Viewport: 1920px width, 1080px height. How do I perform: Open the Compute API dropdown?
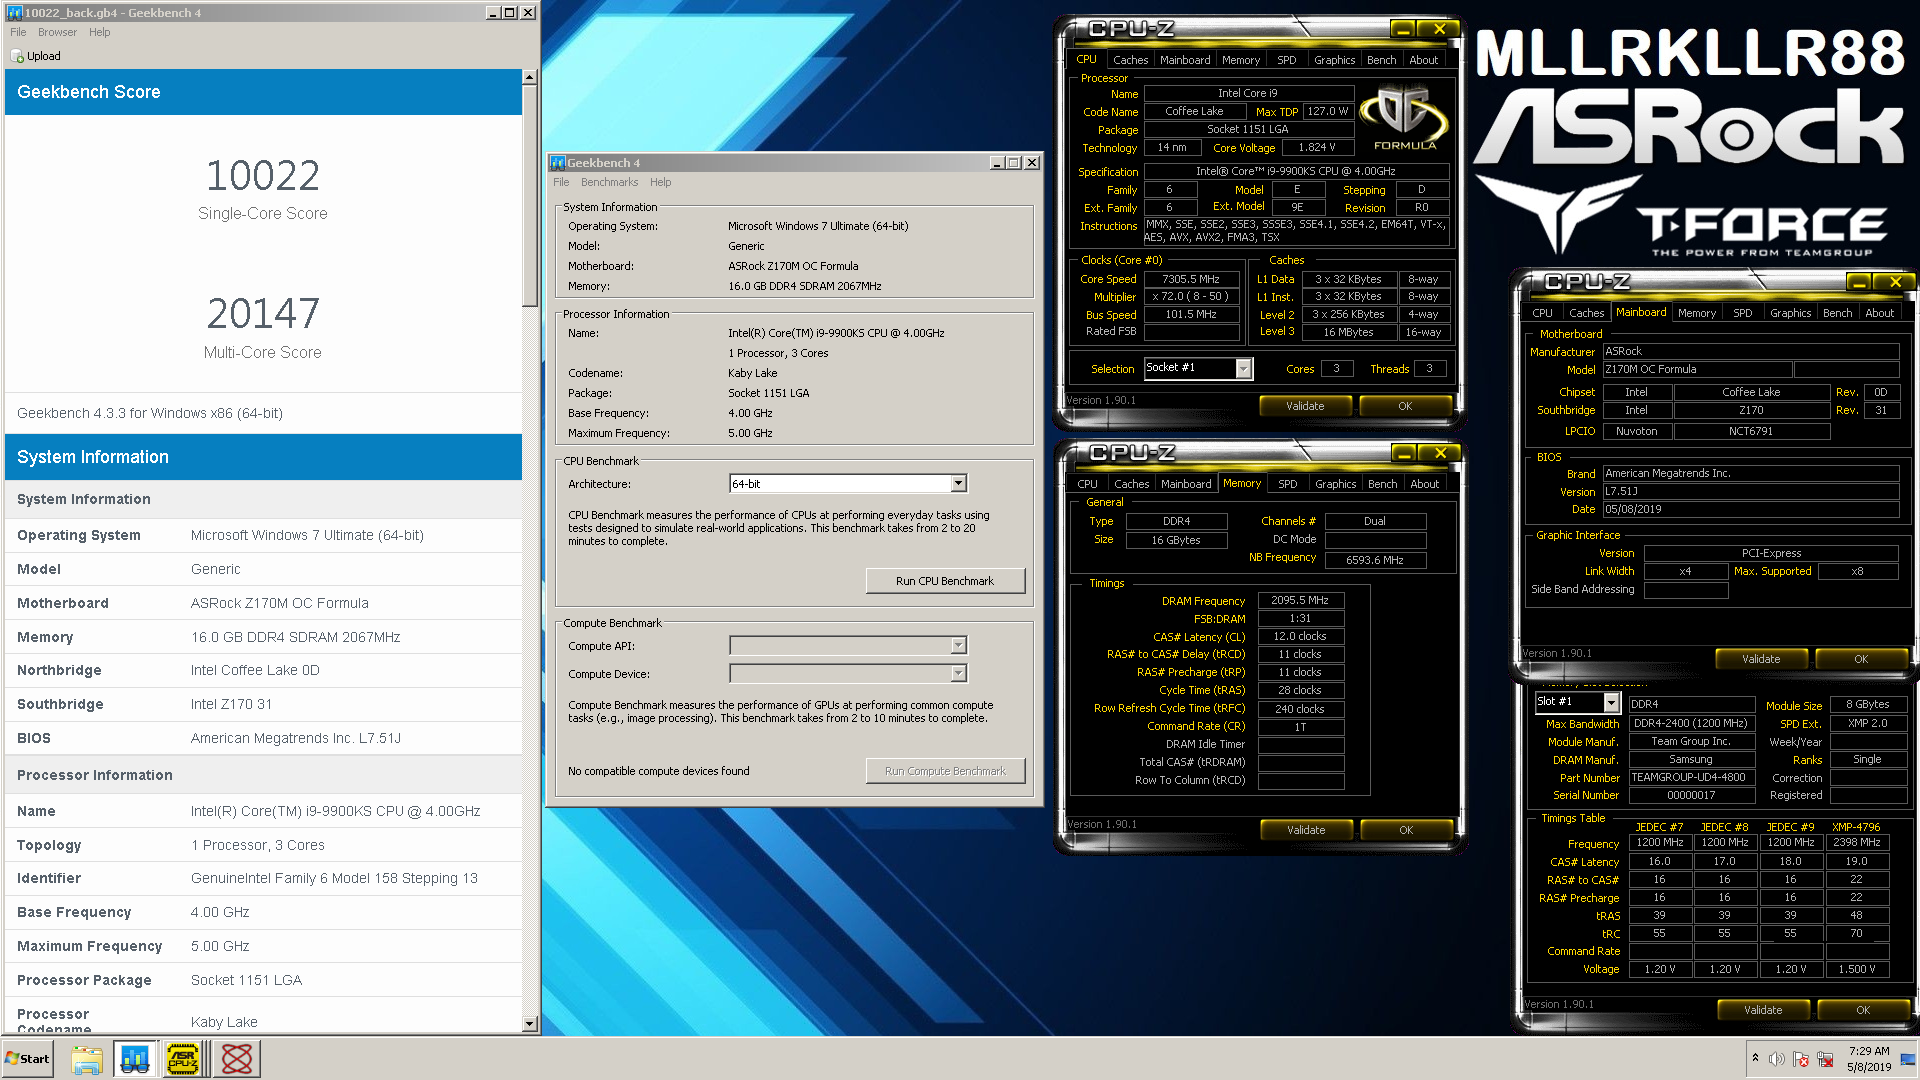[x=958, y=646]
